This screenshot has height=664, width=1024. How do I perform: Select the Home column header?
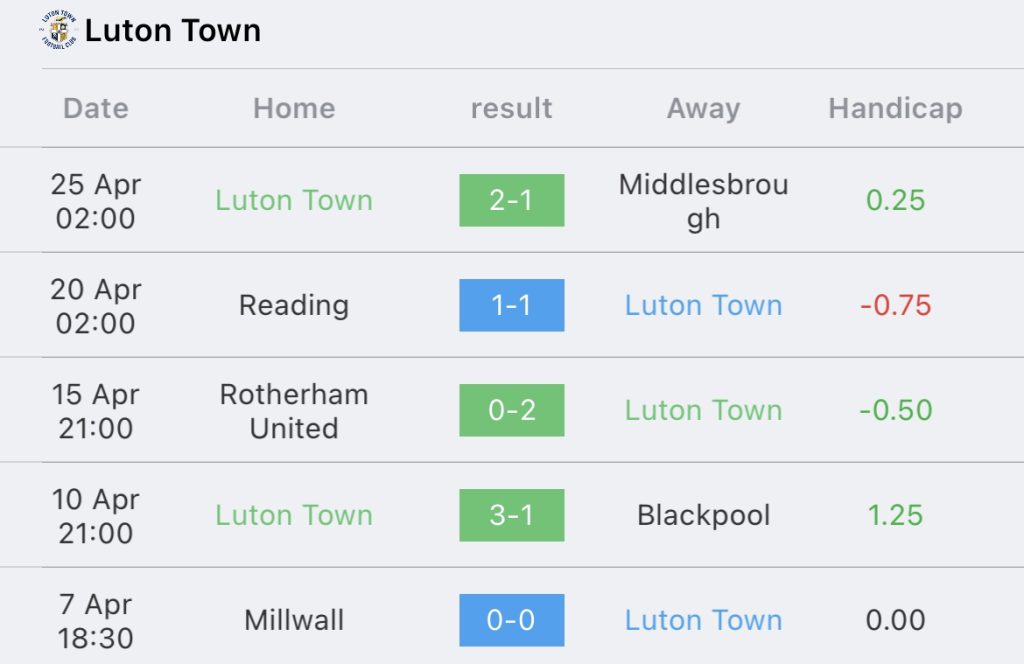(x=294, y=108)
